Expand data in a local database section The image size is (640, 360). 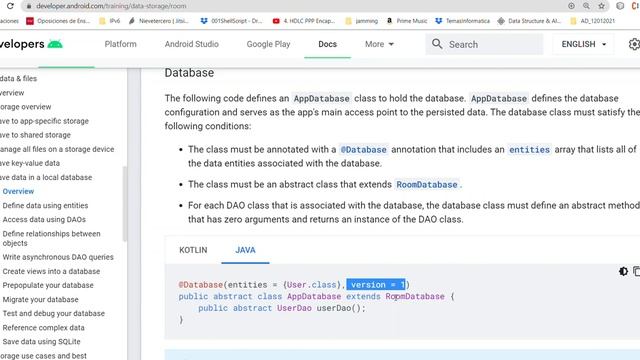[x=46, y=177]
